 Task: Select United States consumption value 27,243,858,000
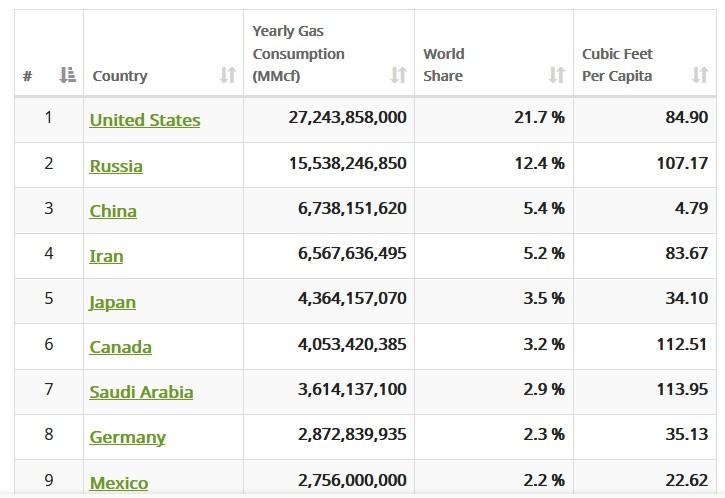348,117
